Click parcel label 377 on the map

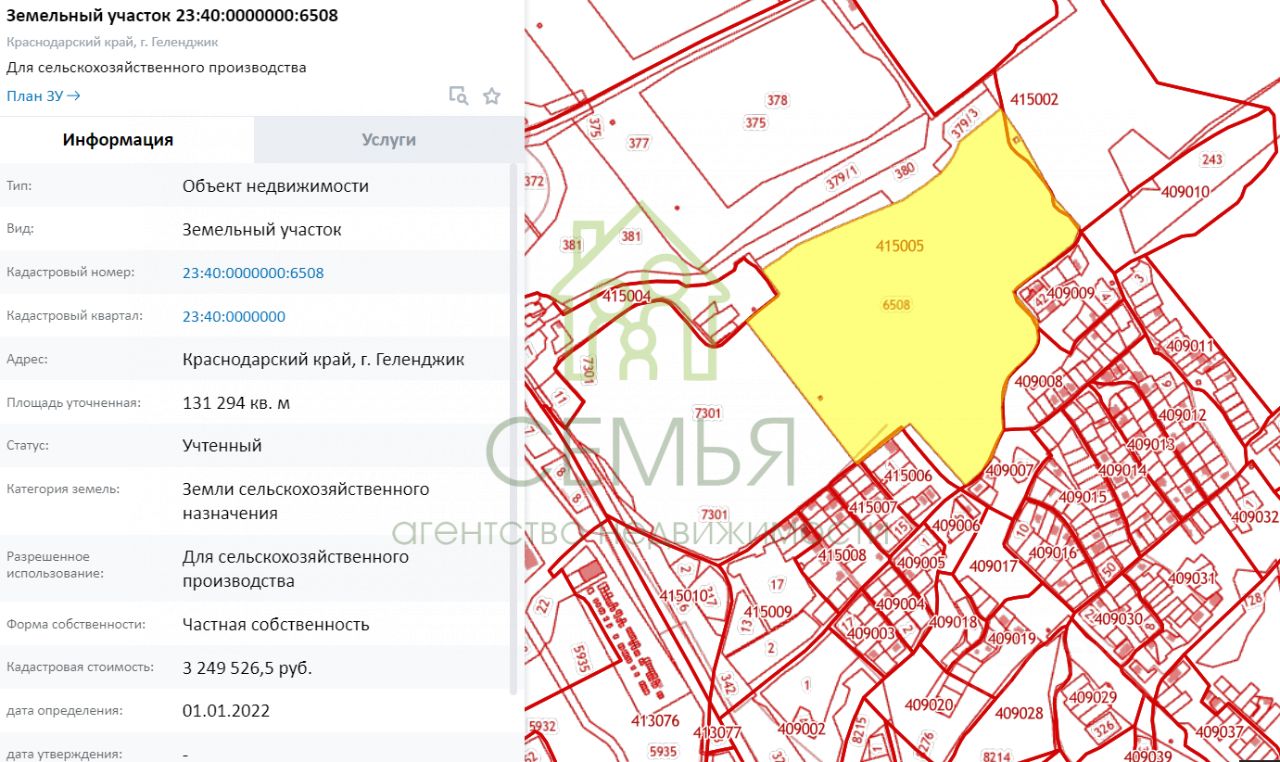tap(638, 143)
